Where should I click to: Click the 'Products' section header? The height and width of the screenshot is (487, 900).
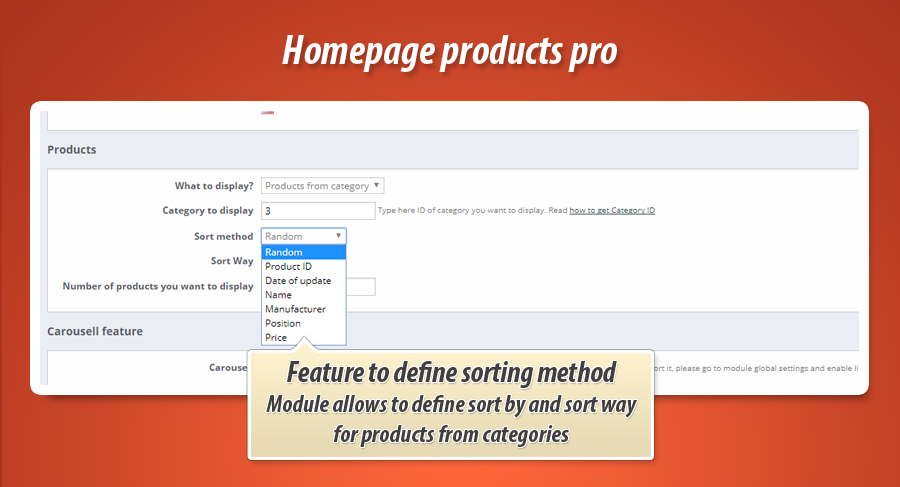pyautogui.click(x=72, y=150)
